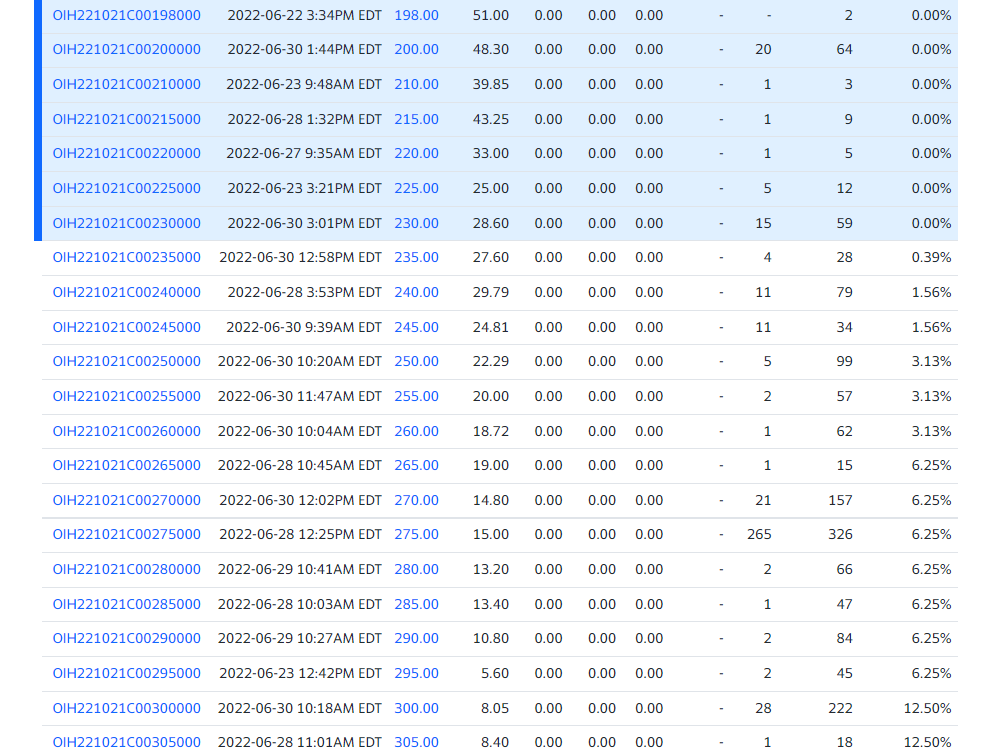The height and width of the screenshot is (756, 987).
Task: Open the 200.00 strike link
Action: click(x=417, y=50)
